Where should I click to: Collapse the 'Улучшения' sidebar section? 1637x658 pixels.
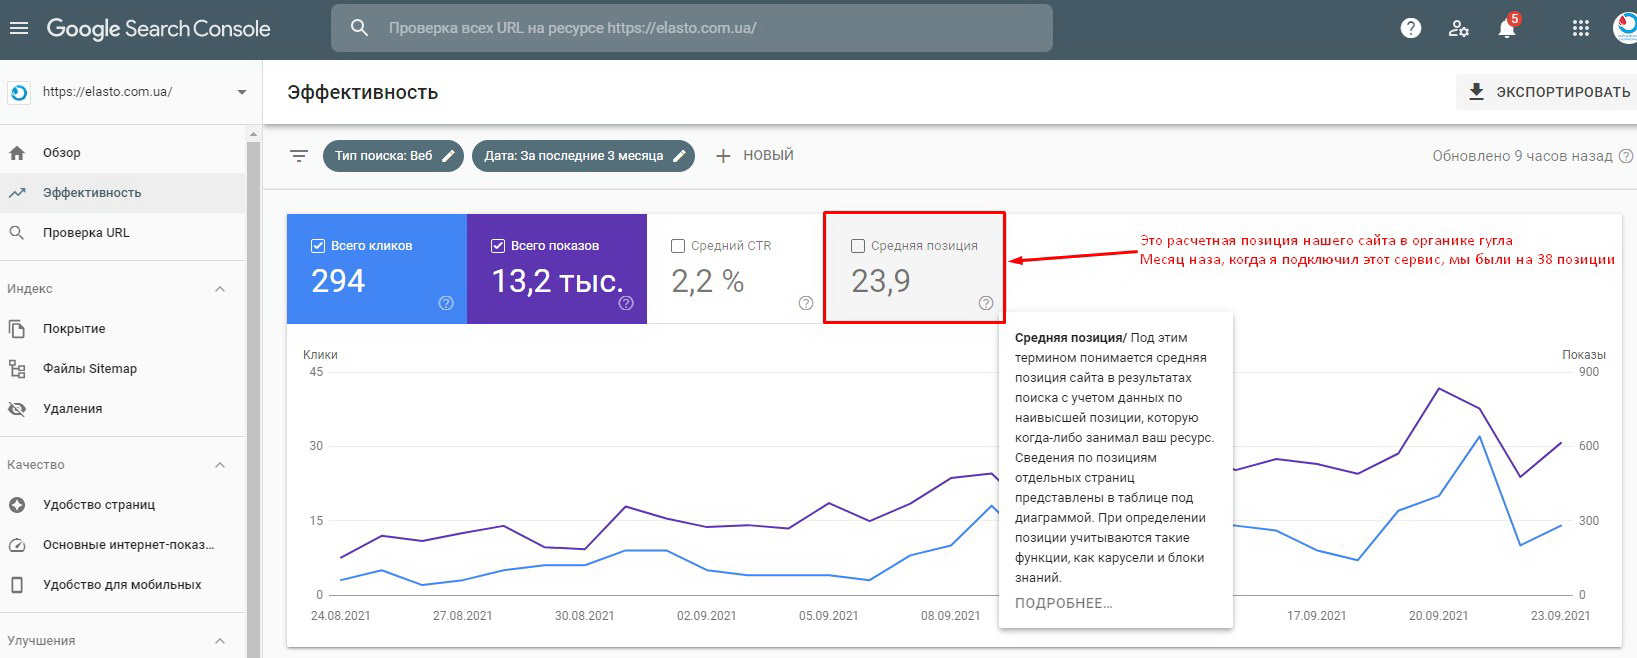click(x=220, y=641)
